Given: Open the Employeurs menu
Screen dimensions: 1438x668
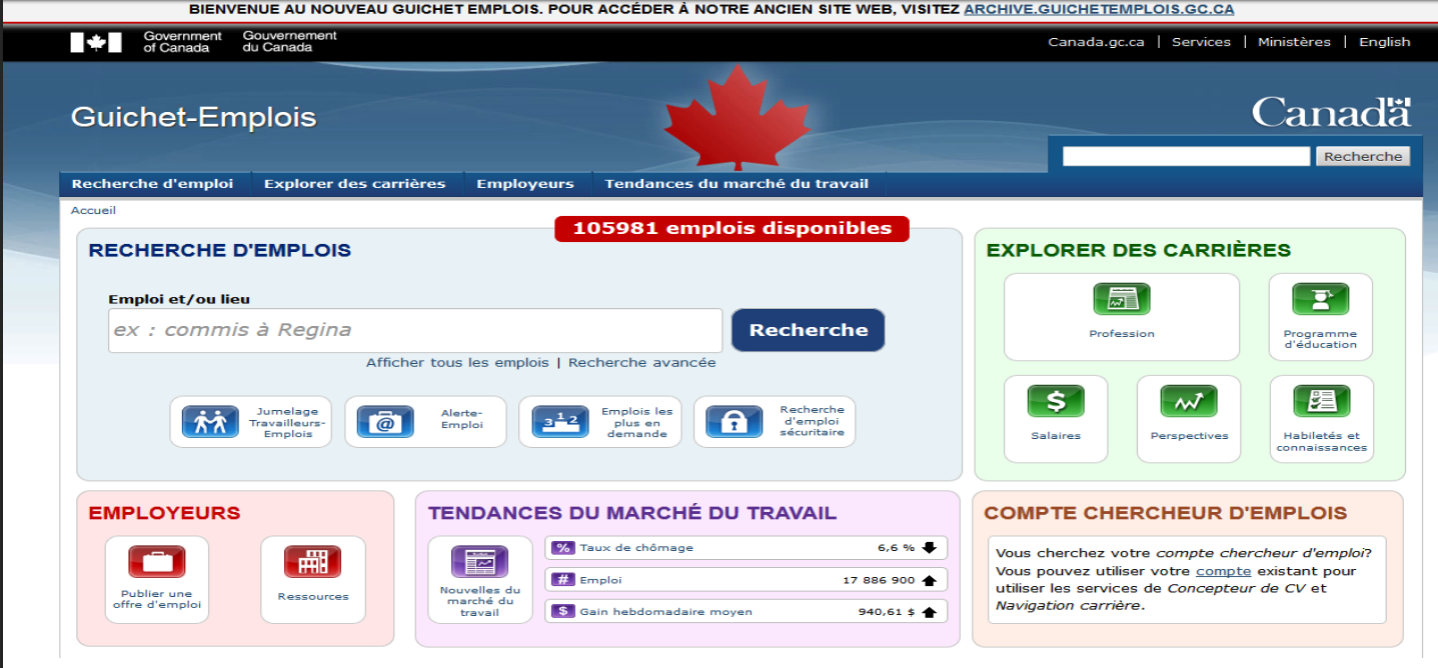Looking at the screenshot, I should 525,184.
